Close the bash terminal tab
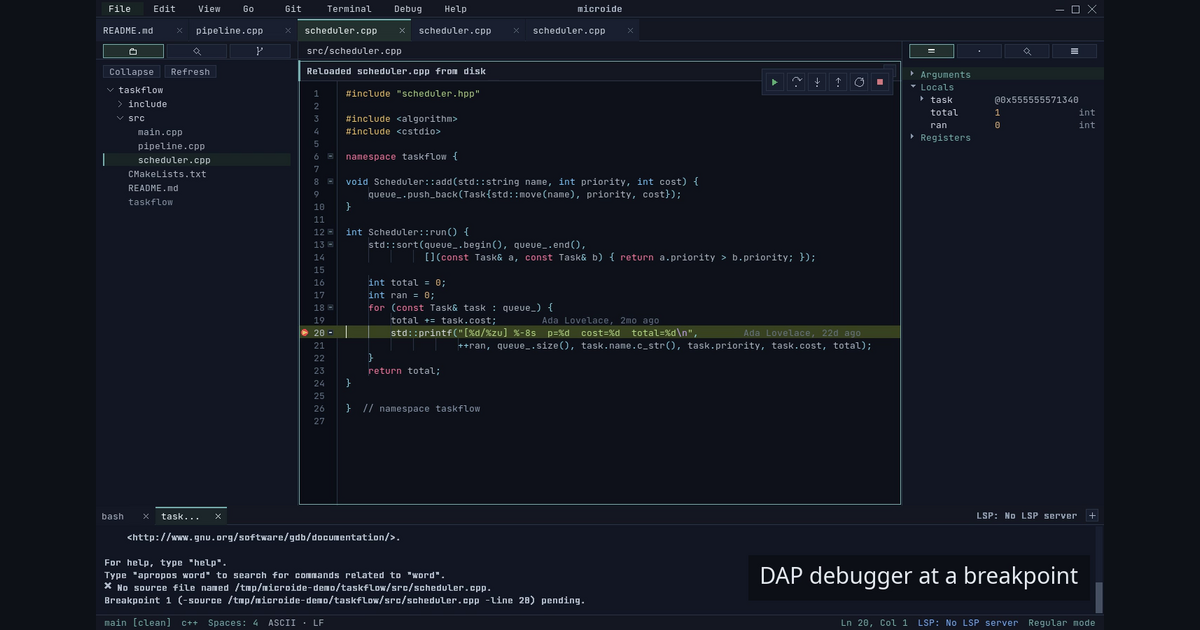 [x=146, y=516]
